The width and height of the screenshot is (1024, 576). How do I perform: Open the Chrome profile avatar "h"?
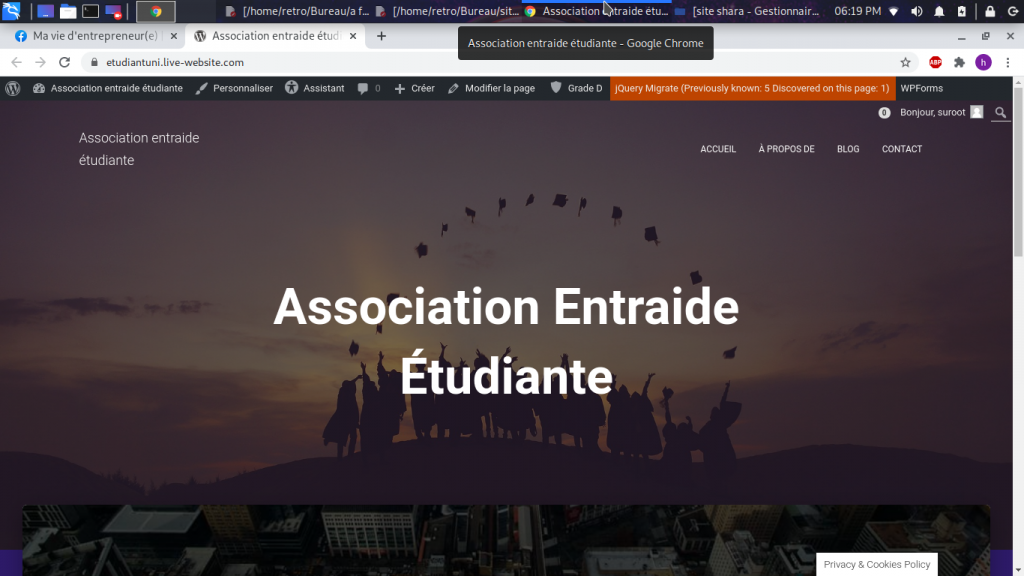click(x=984, y=62)
